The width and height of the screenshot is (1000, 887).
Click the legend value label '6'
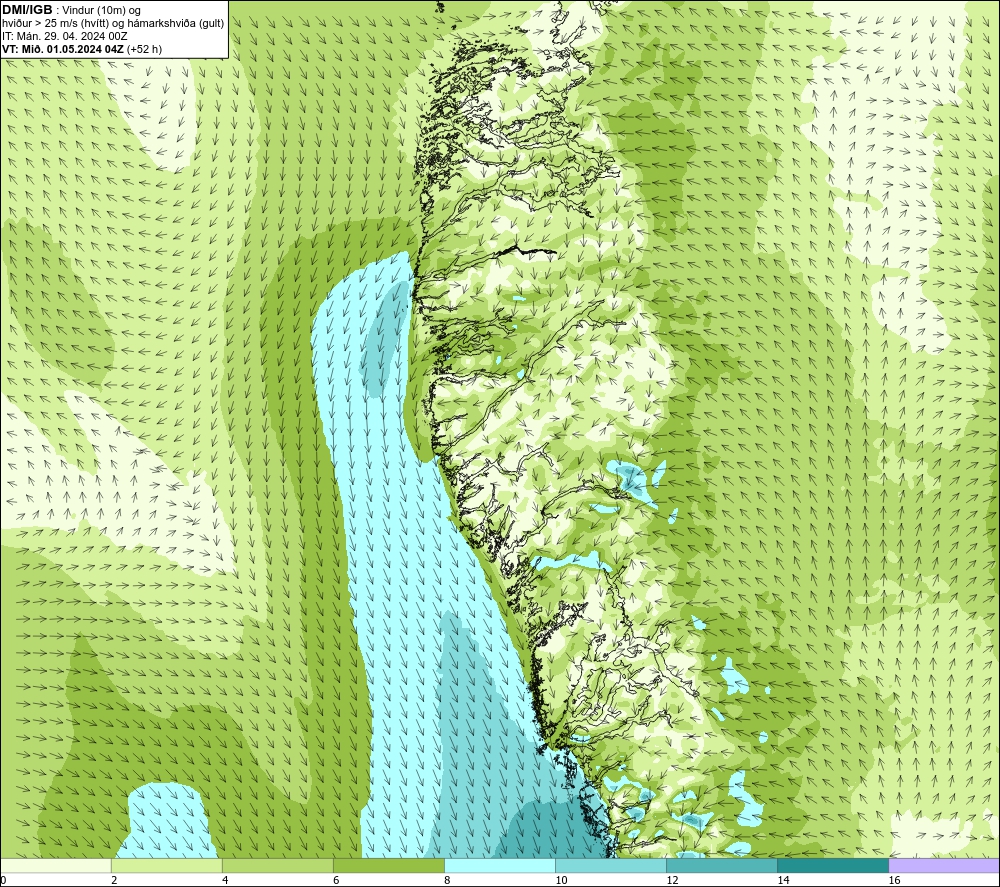pyautogui.click(x=336, y=880)
